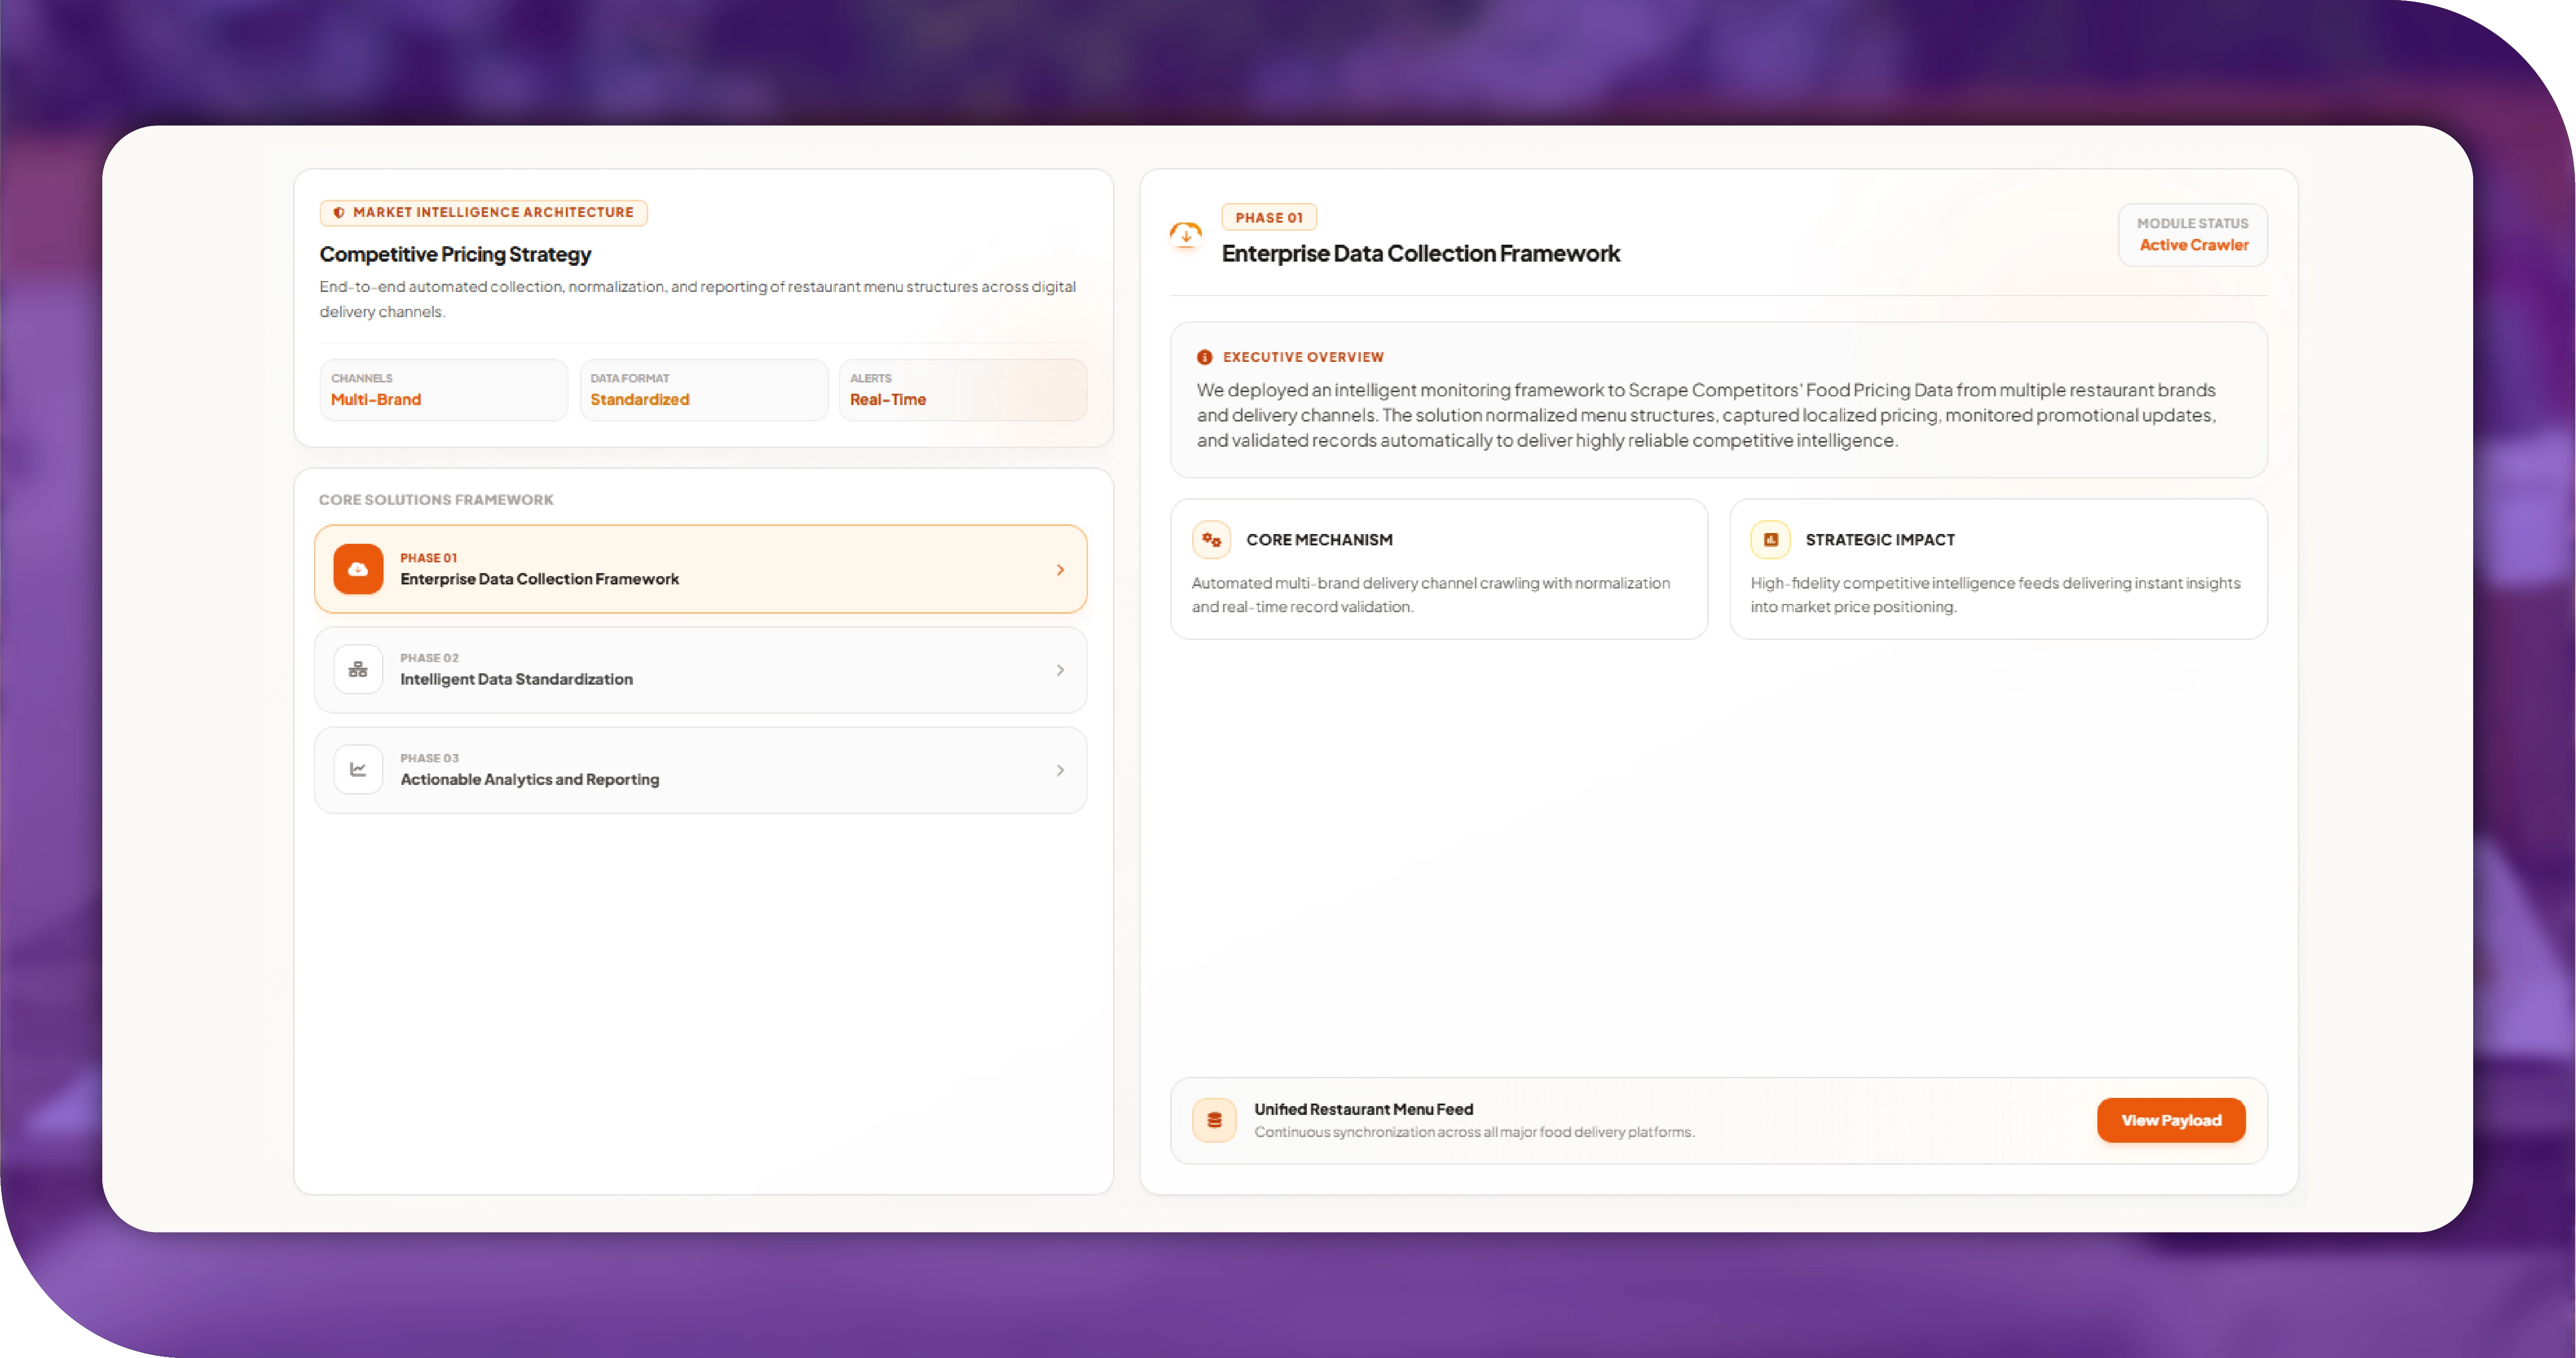Click the line chart icon for Phase 03
This screenshot has height=1358, width=2576.
358,769
